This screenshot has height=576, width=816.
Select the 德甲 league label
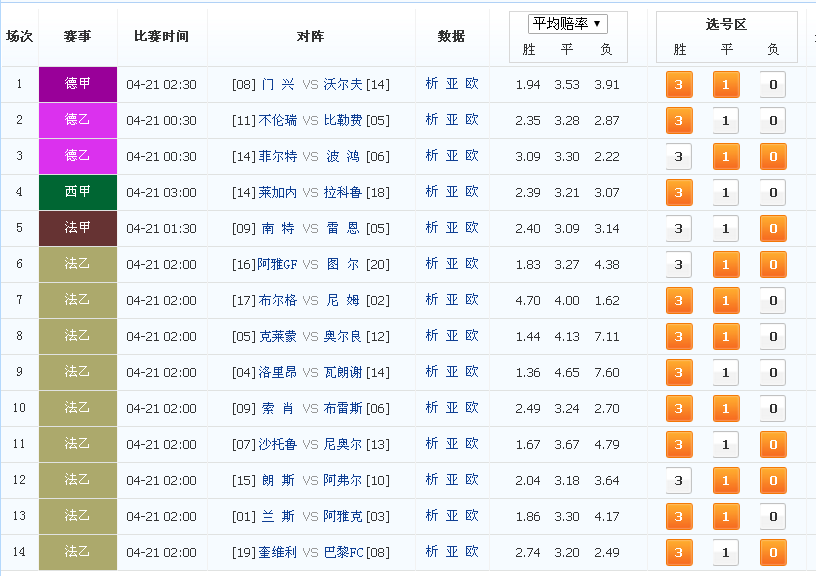78,84
